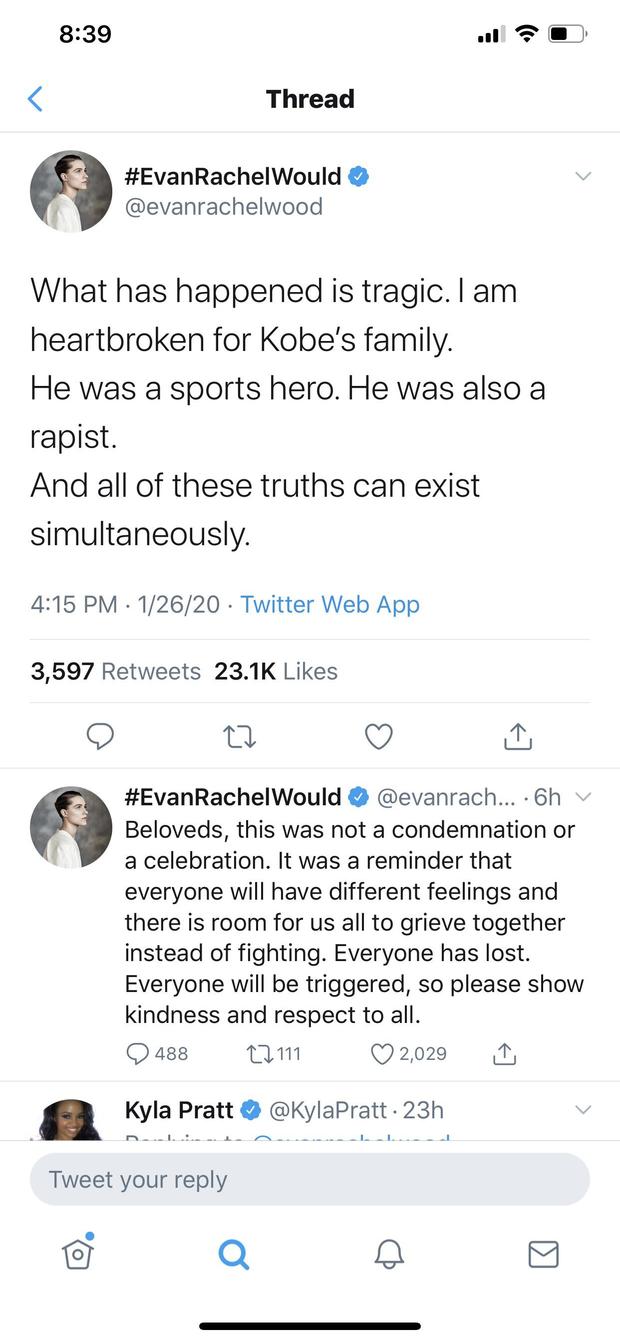Tap the 'Tweet your reply' field
Image resolution: width=620 pixels, height=1342 pixels.
click(310, 1180)
